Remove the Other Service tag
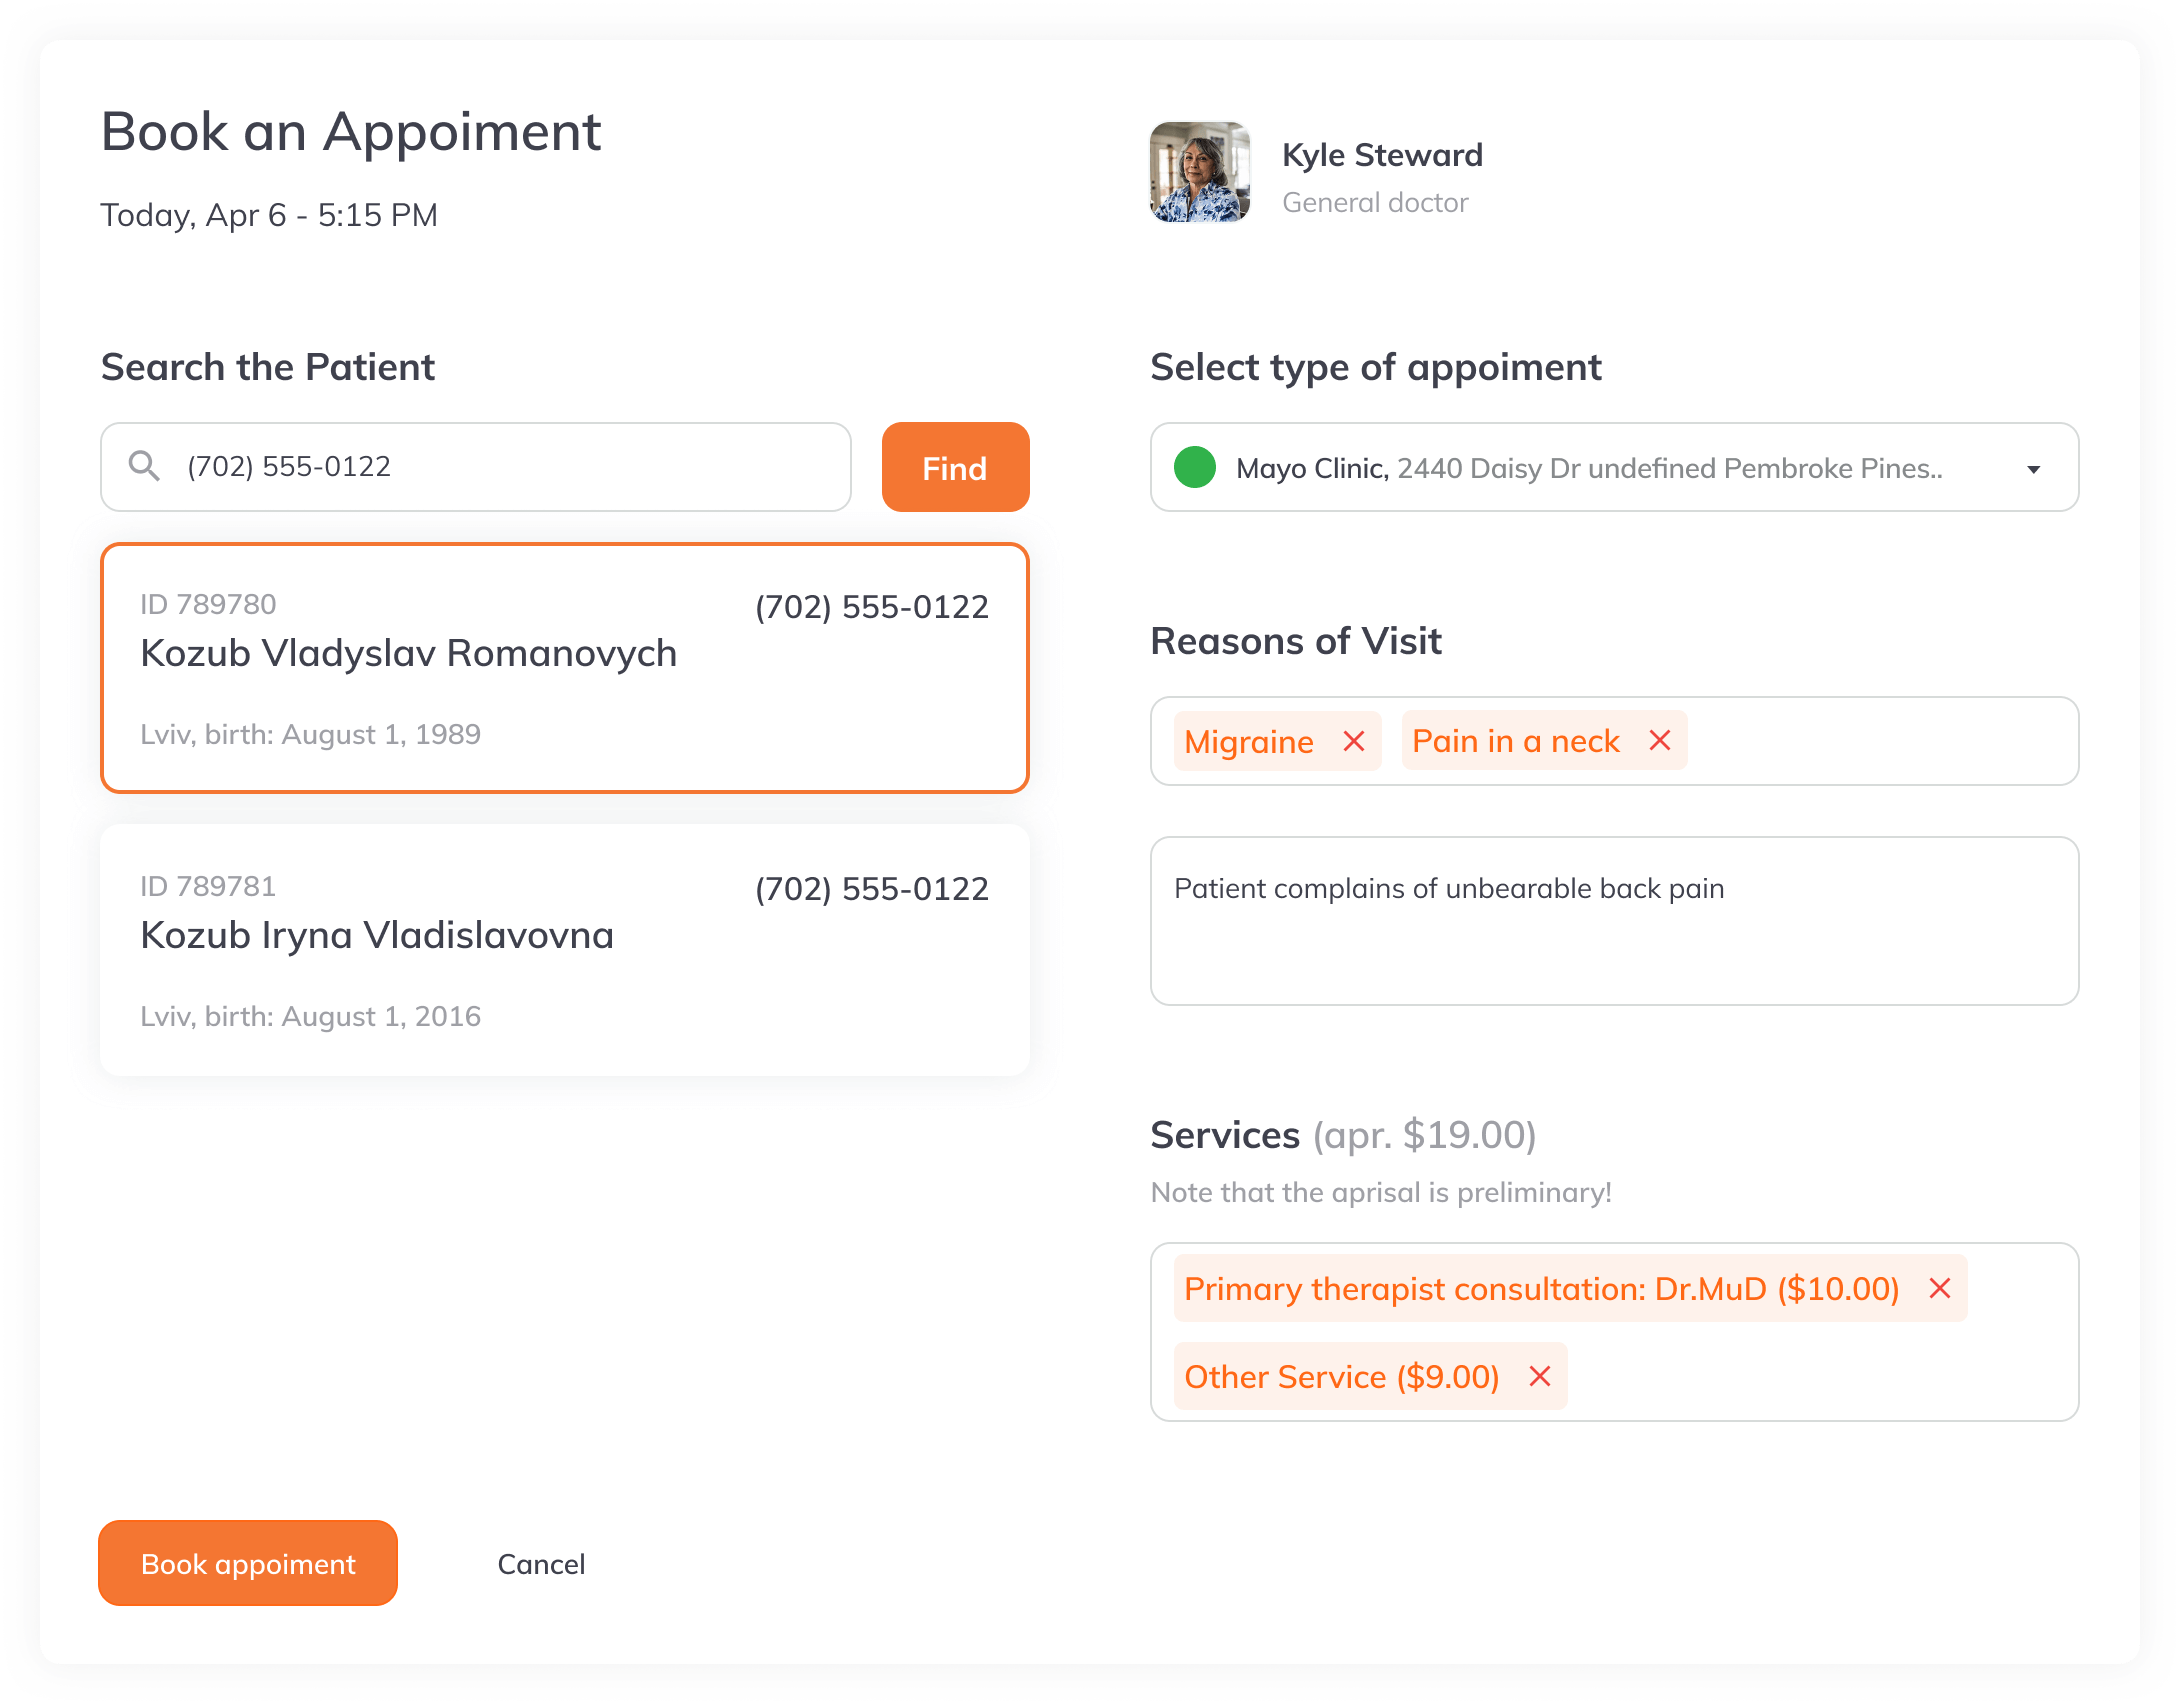Viewport: 2180px width, 1704px height. pos(1540,1376)
